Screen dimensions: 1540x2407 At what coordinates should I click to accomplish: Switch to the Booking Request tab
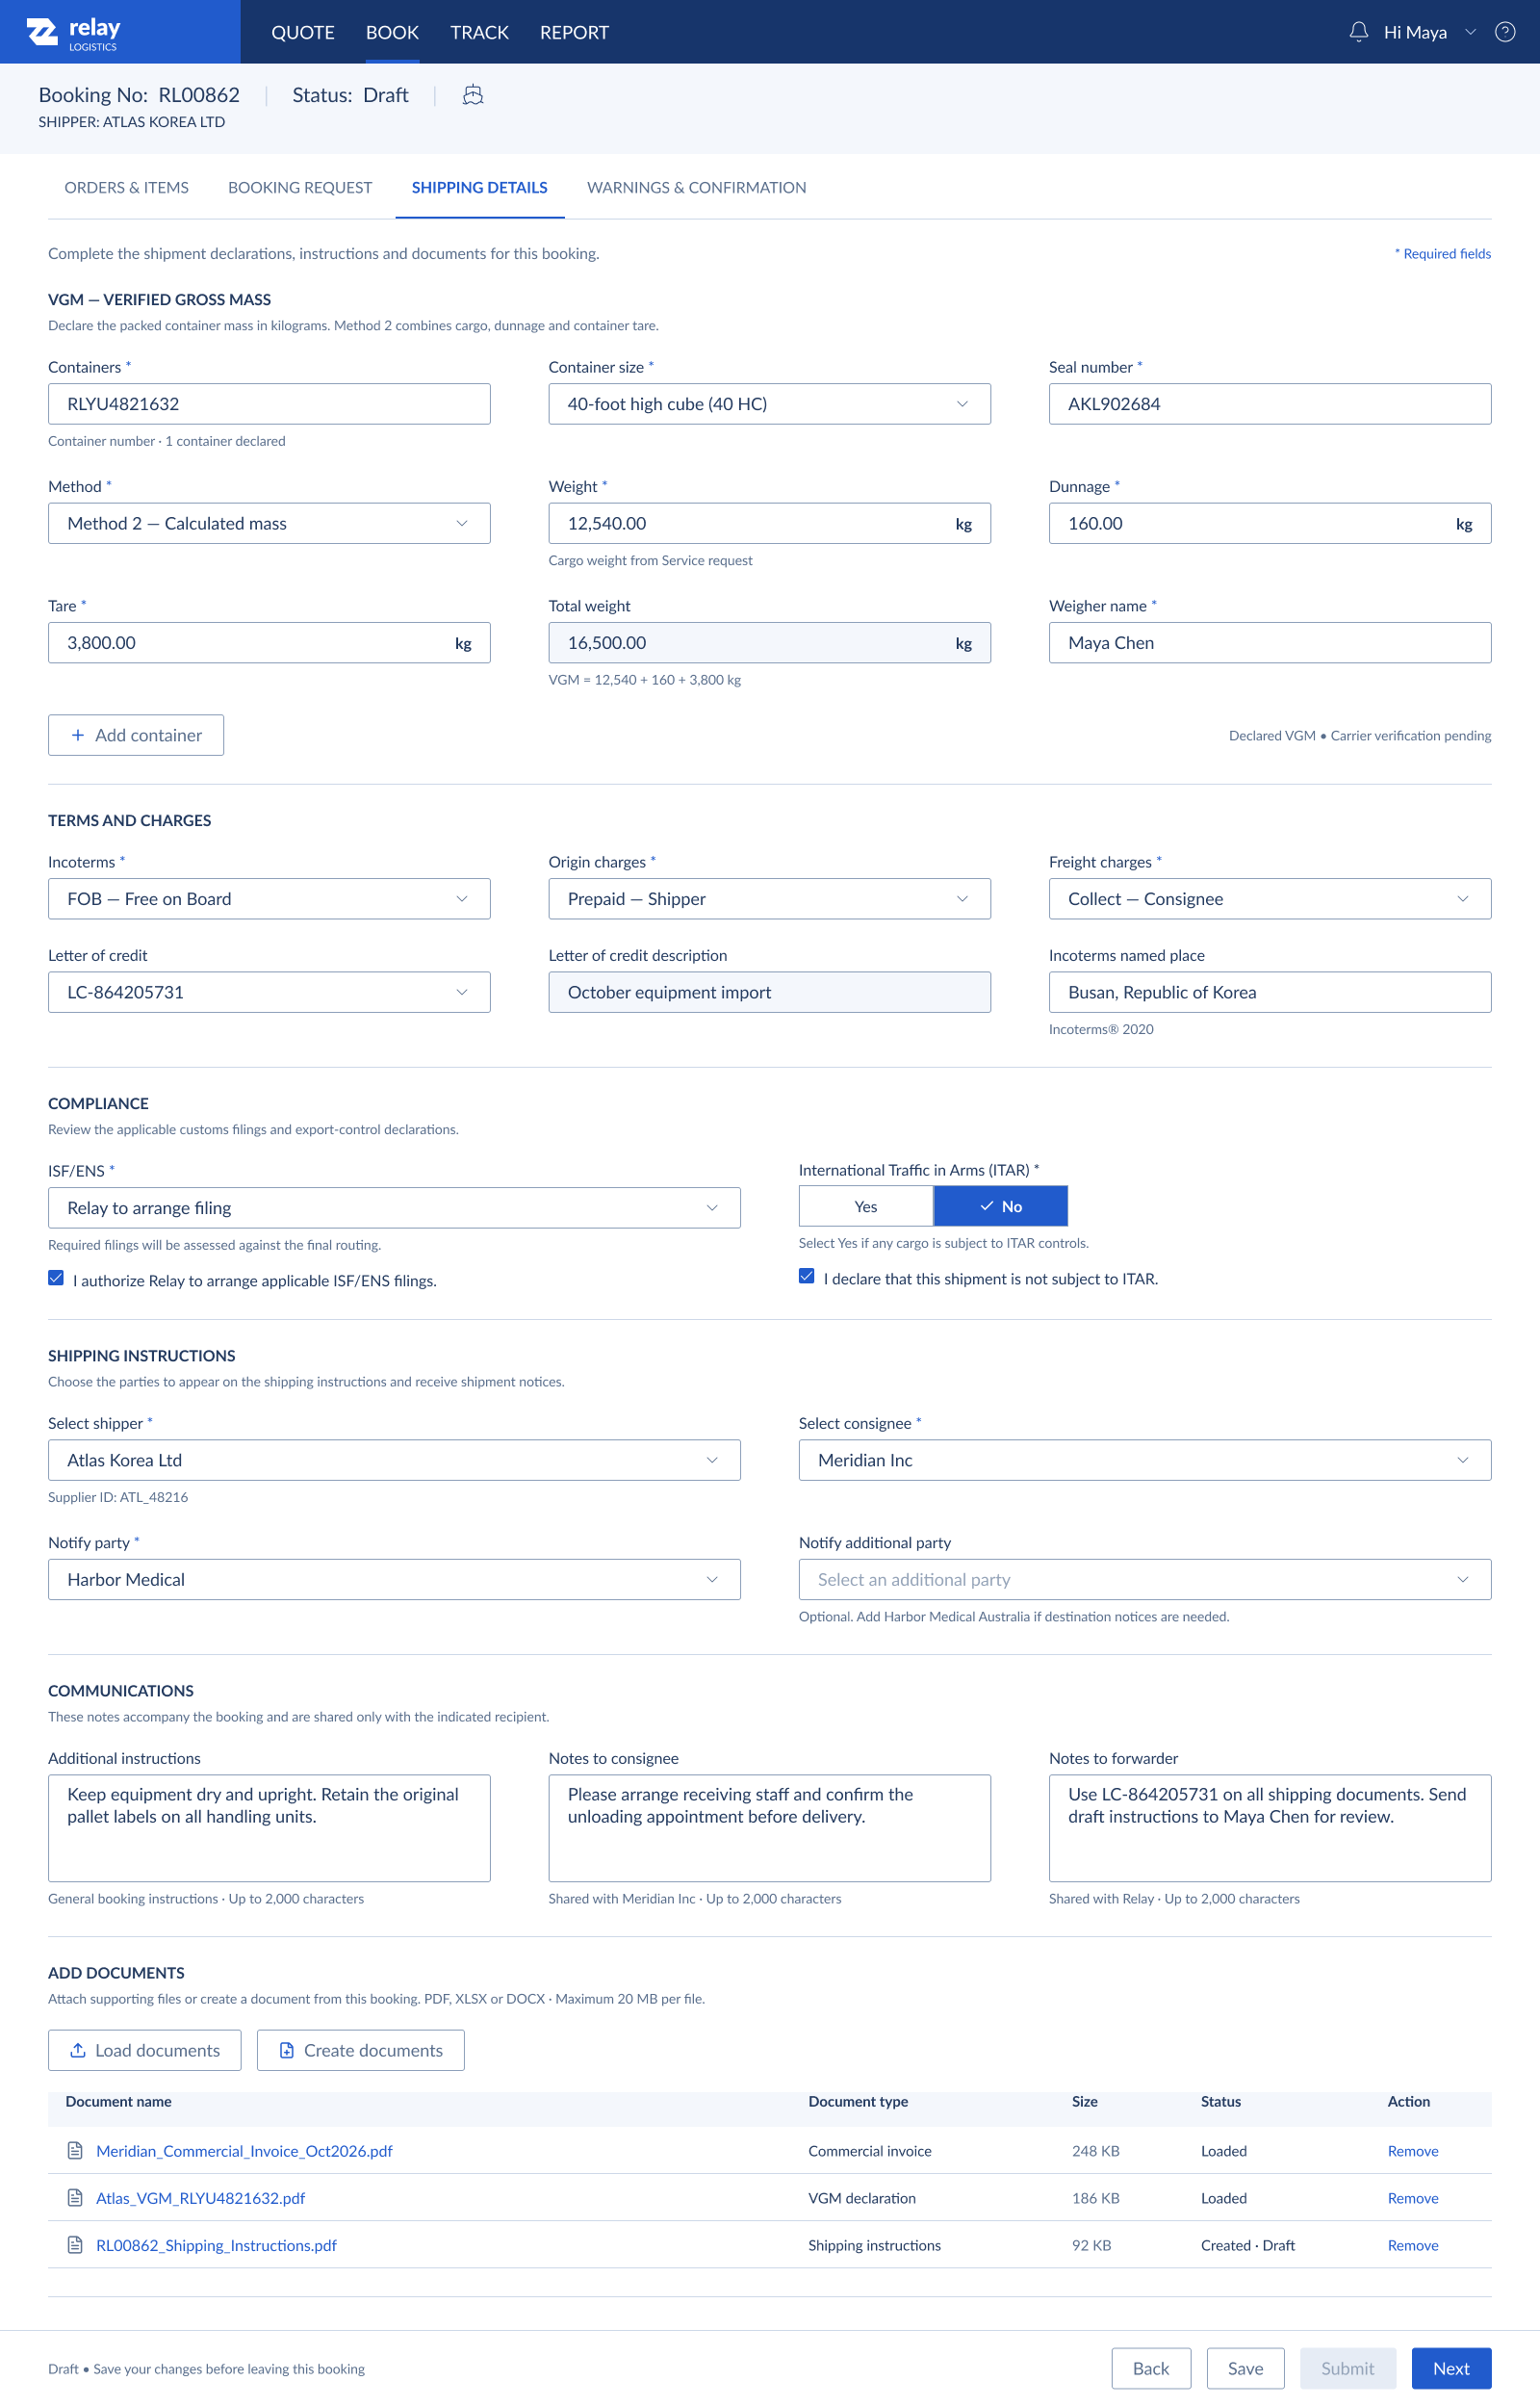pos(300,187)
